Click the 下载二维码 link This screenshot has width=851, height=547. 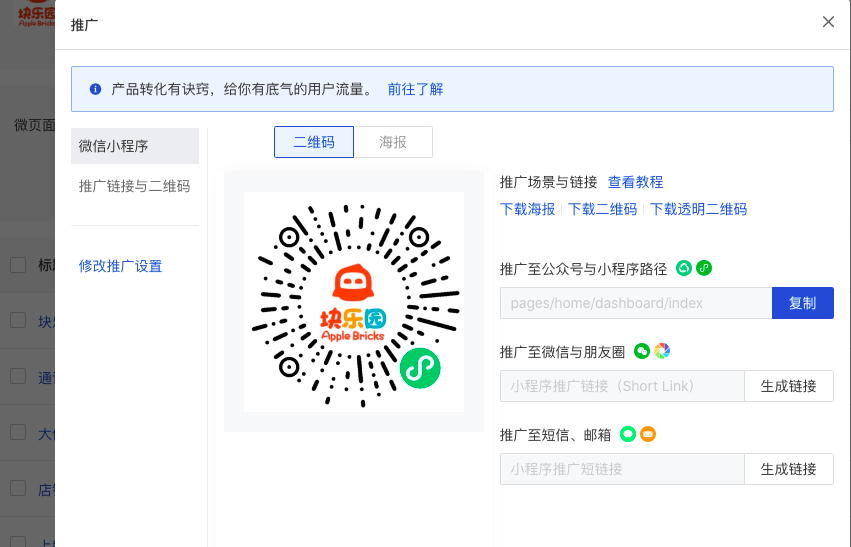coord(602,209)
